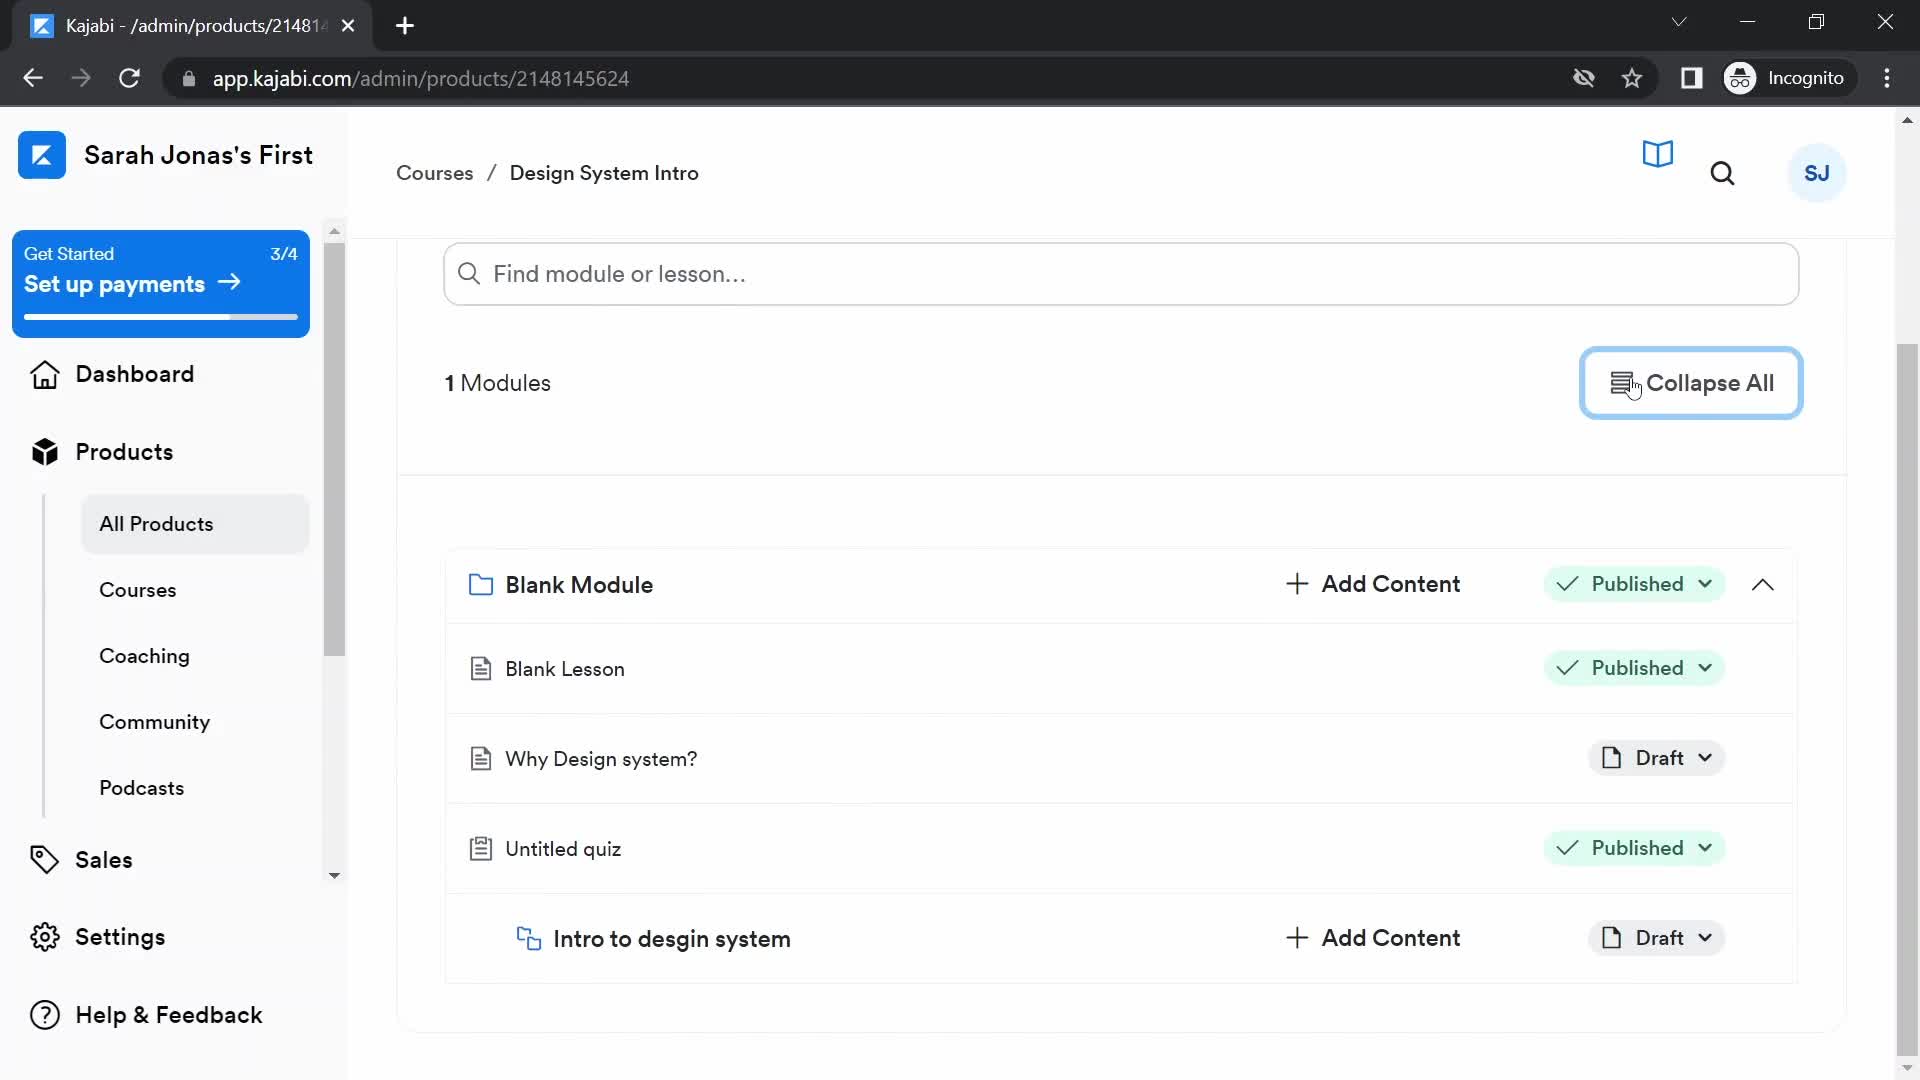Open Sales section in sidebar
This screenshot has height=1080, width=1920.
coord(103,860)
